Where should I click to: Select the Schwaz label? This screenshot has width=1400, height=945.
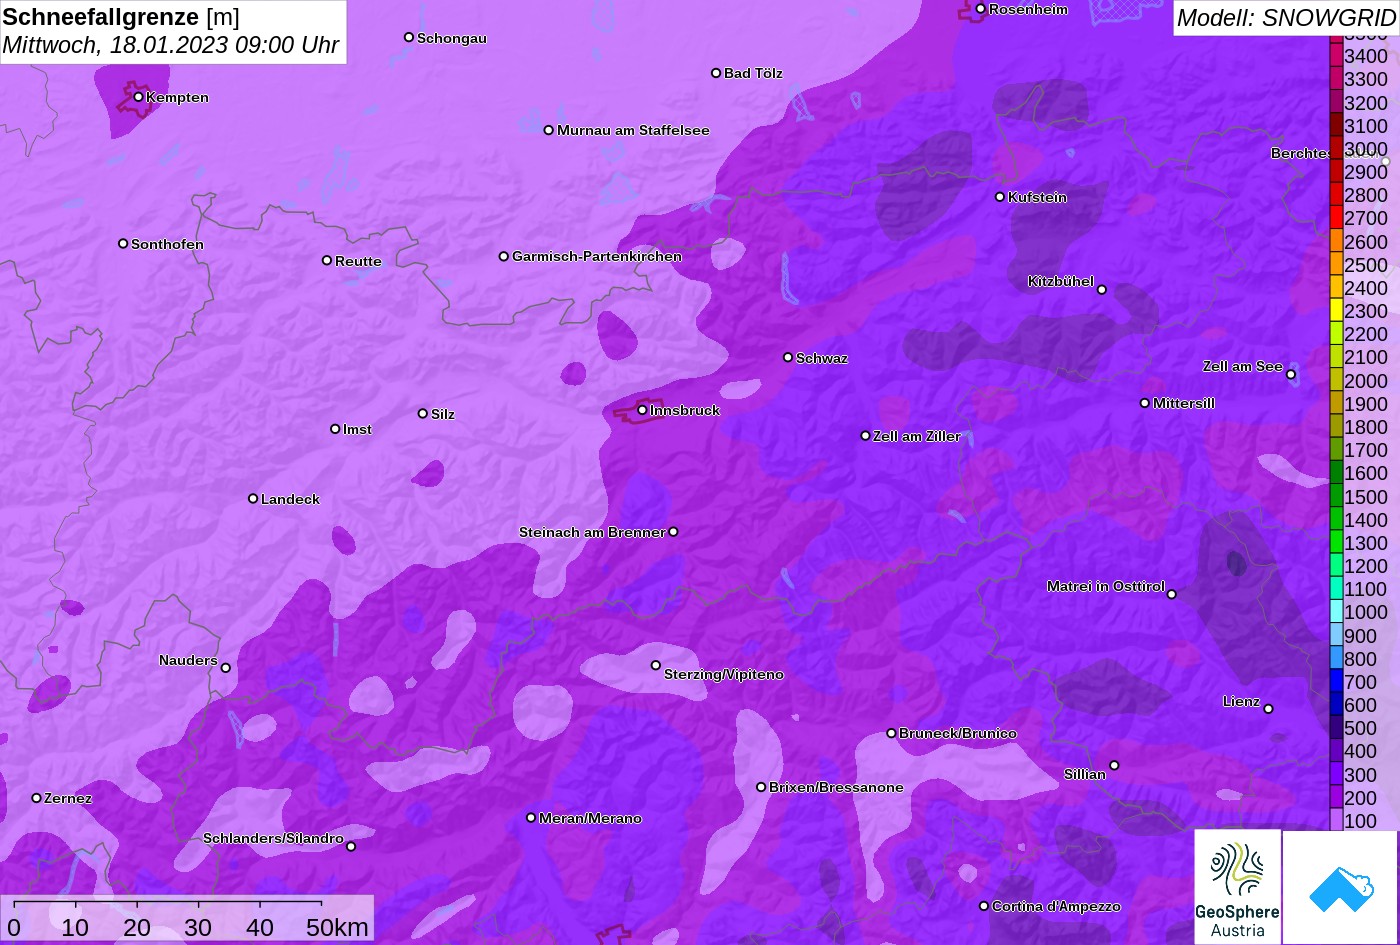822,358
